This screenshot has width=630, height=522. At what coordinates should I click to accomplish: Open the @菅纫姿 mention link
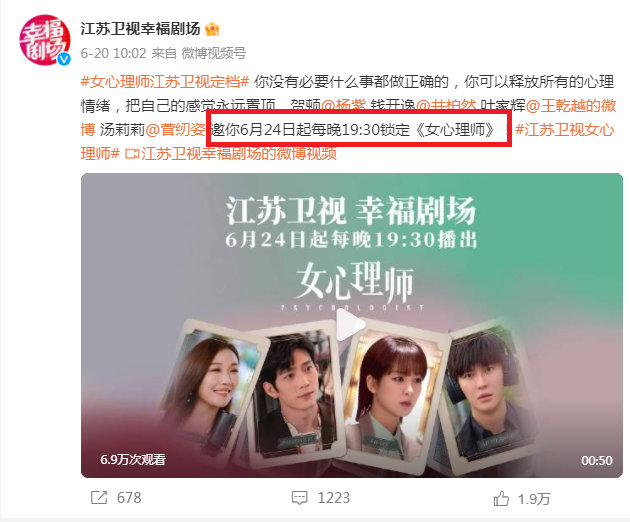click(x=175, y=130)
